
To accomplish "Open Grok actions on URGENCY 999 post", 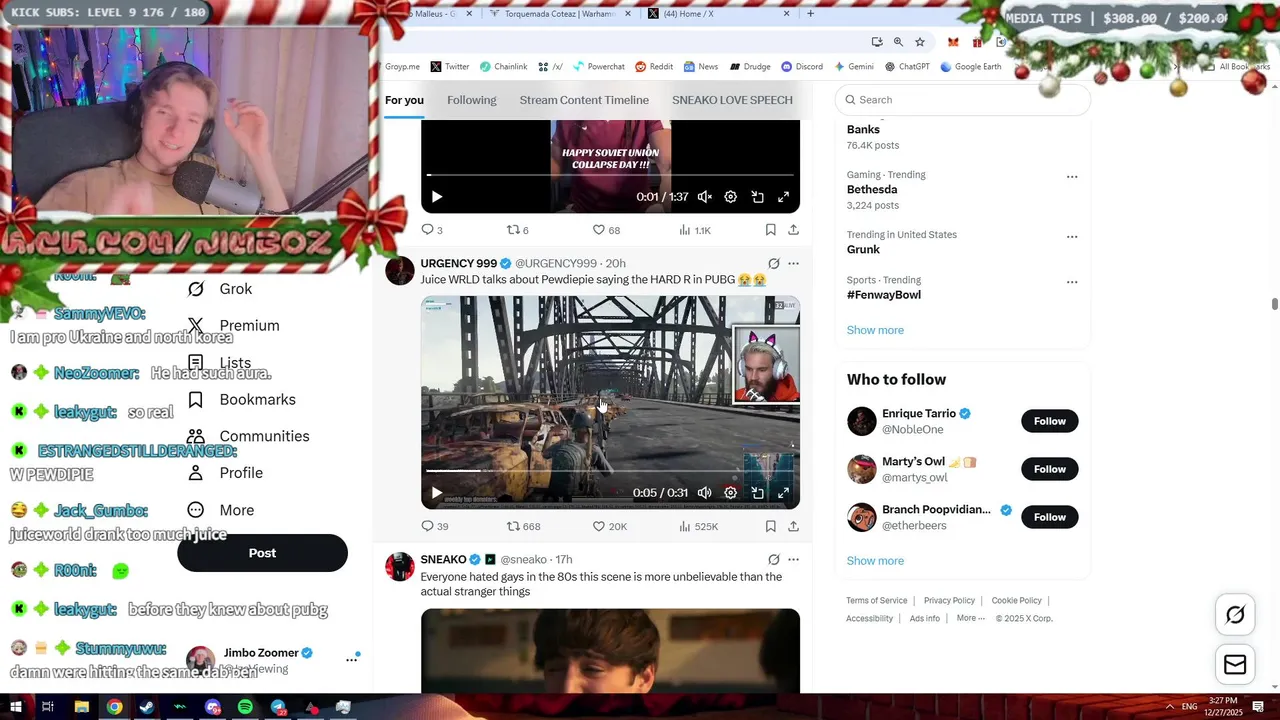I will pos(773,264).
